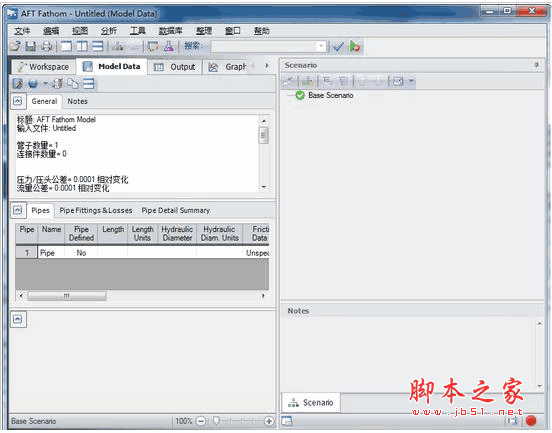Viewport: 552px width, 433px height.
Task: Open the 窗口 menu
Action: [233, 31]
